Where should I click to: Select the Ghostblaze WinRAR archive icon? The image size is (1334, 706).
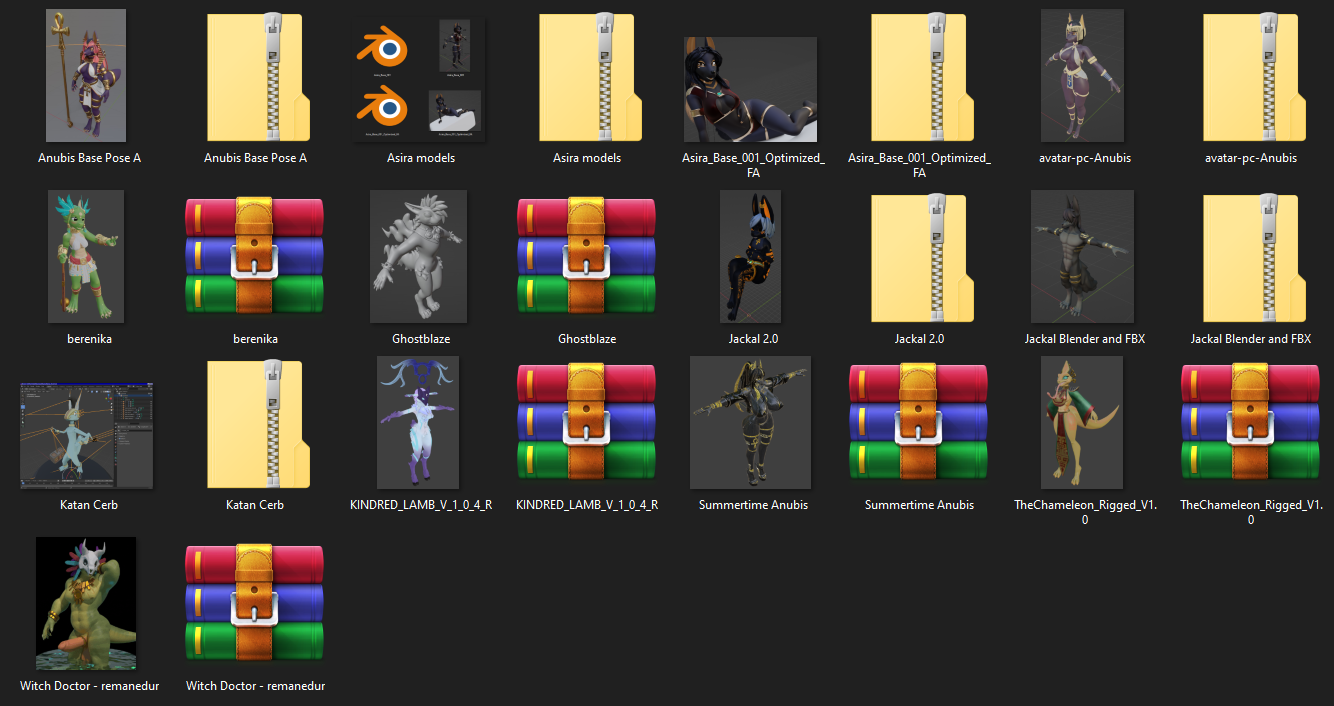pos(587,256)
